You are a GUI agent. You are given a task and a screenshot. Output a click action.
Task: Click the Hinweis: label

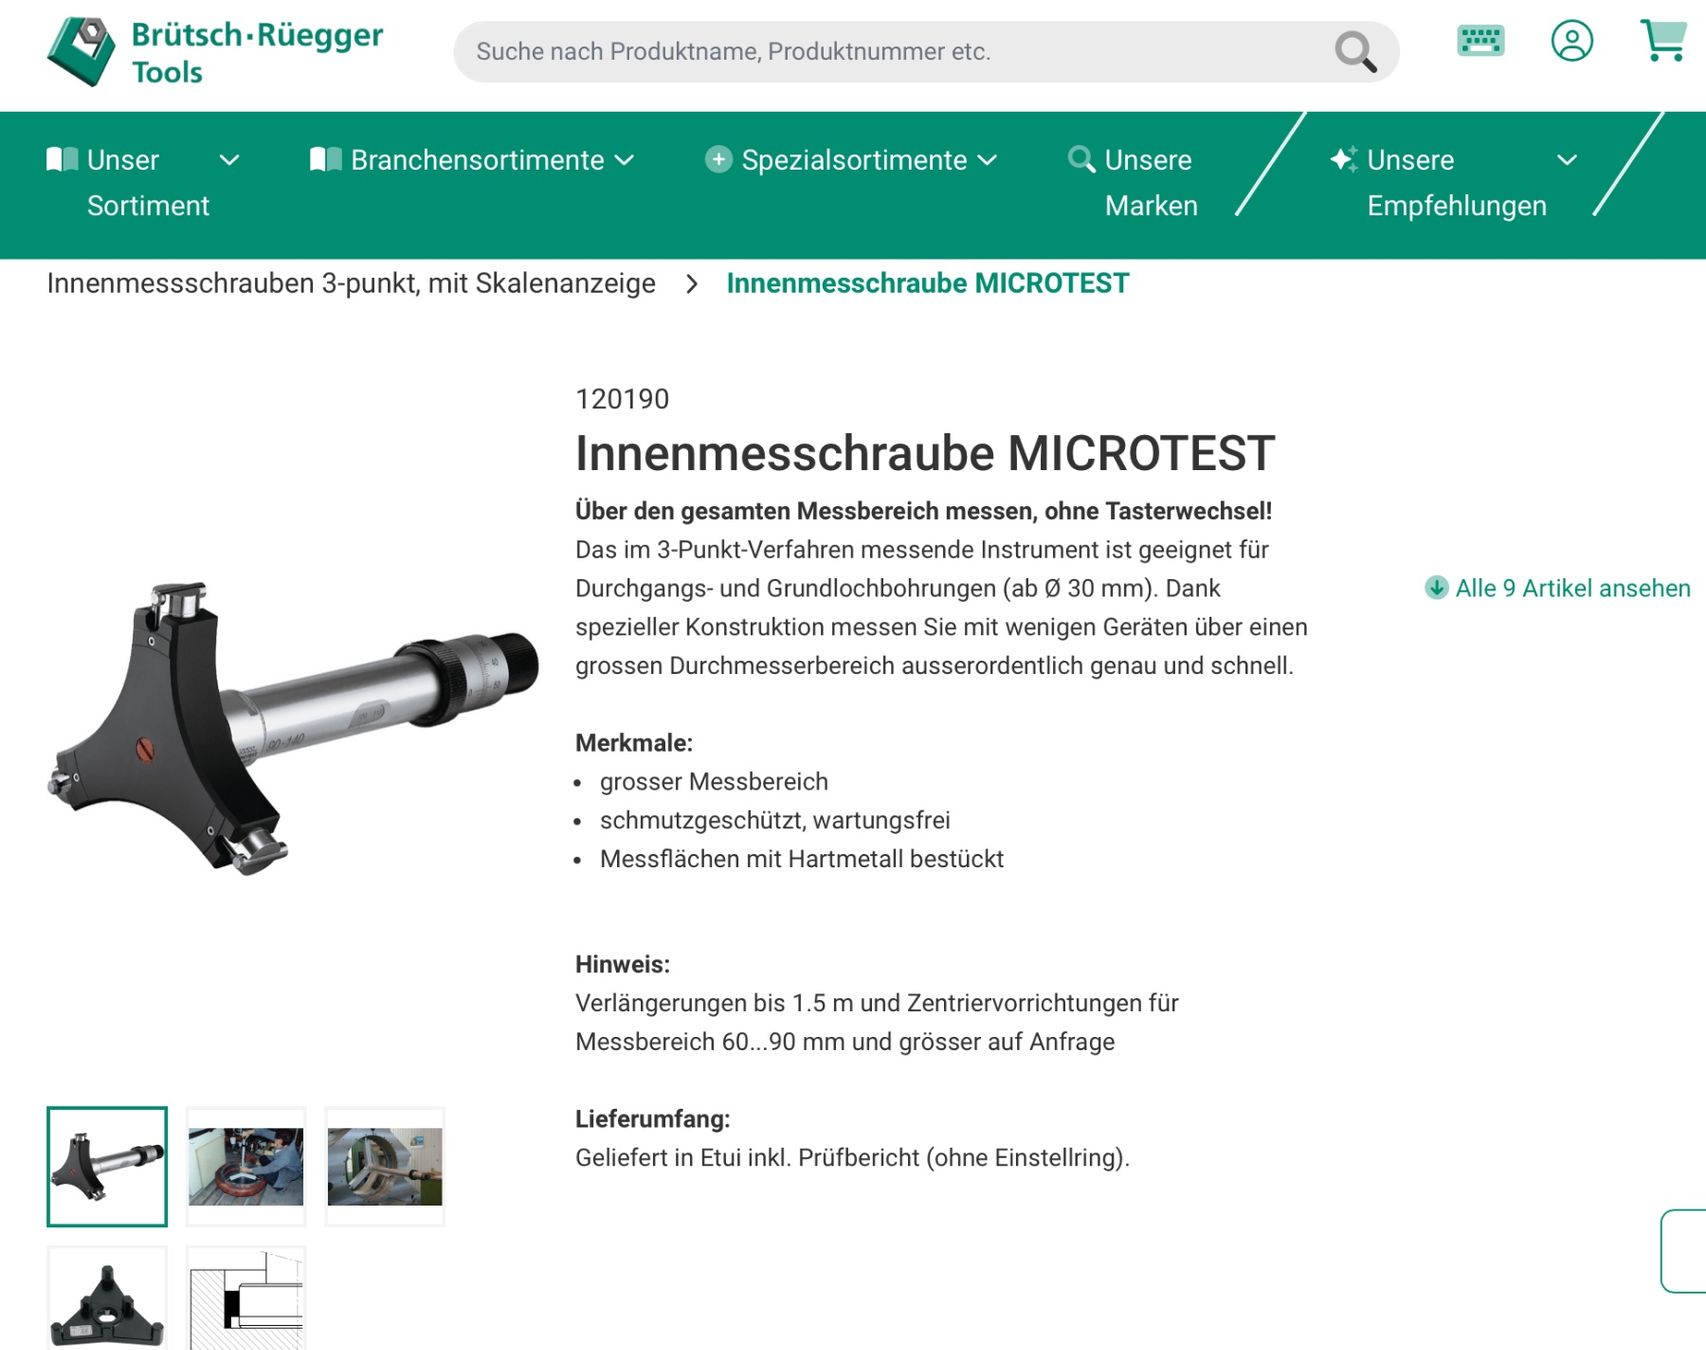[622, 964]
